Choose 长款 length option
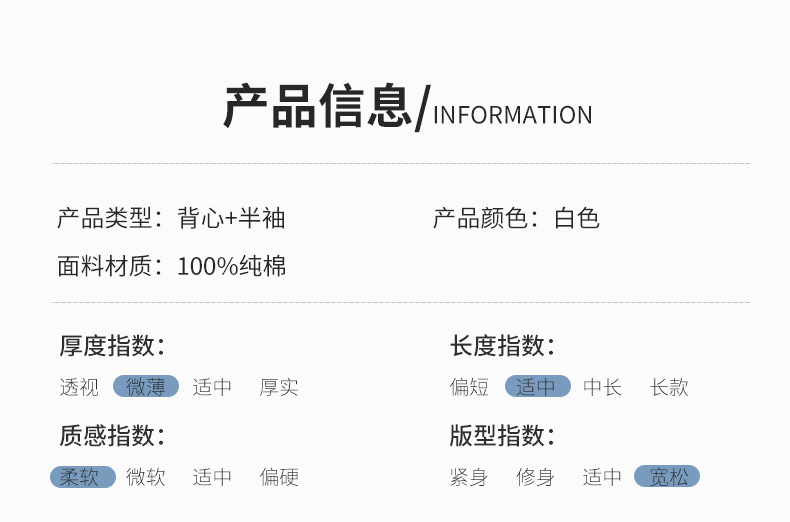This screenshot has width=790, height=522. (669, 387)
